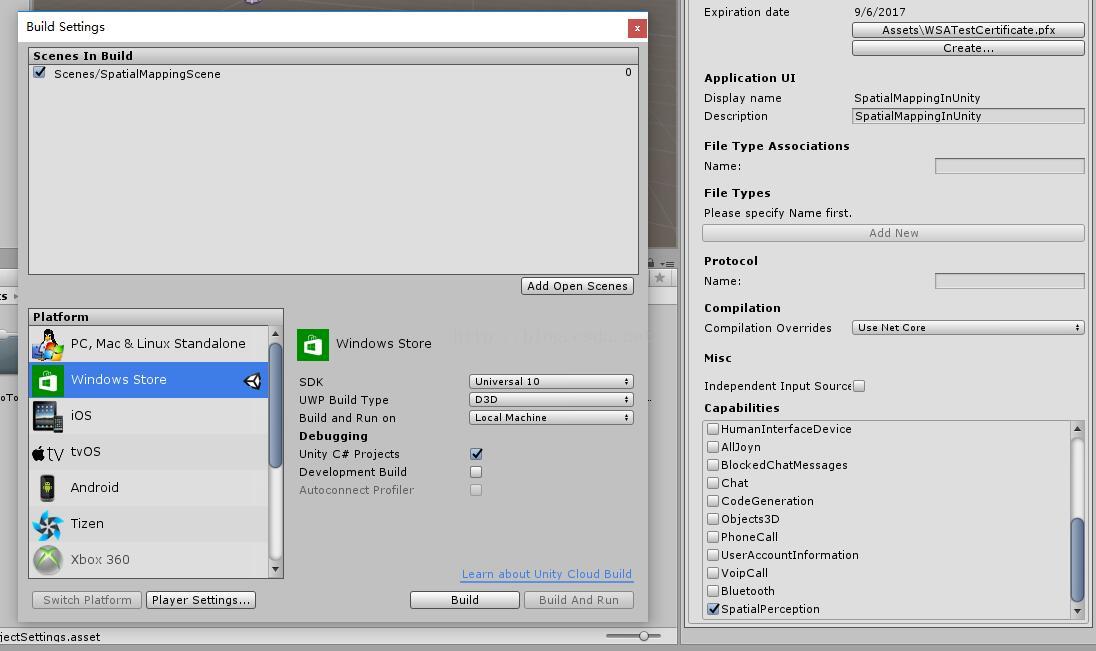Click the iOS platform device icon

point(48,416)
